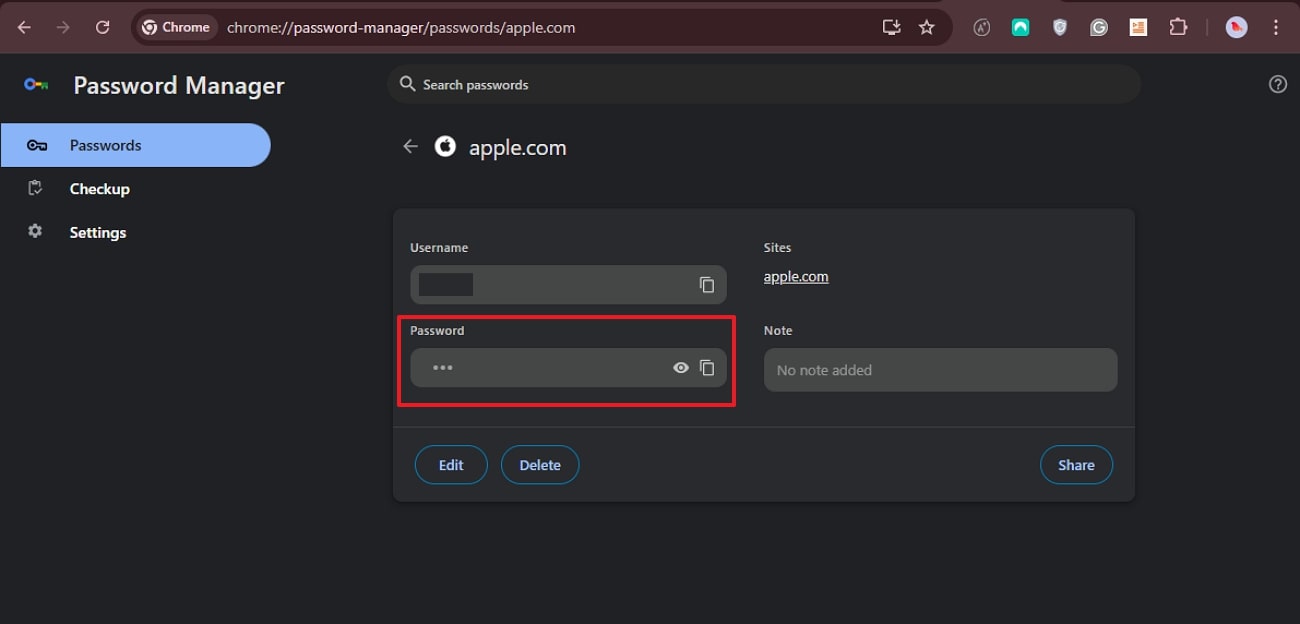Open the Passwords section
Screen dimensions: 1300x624
click(x=106, y=145)
